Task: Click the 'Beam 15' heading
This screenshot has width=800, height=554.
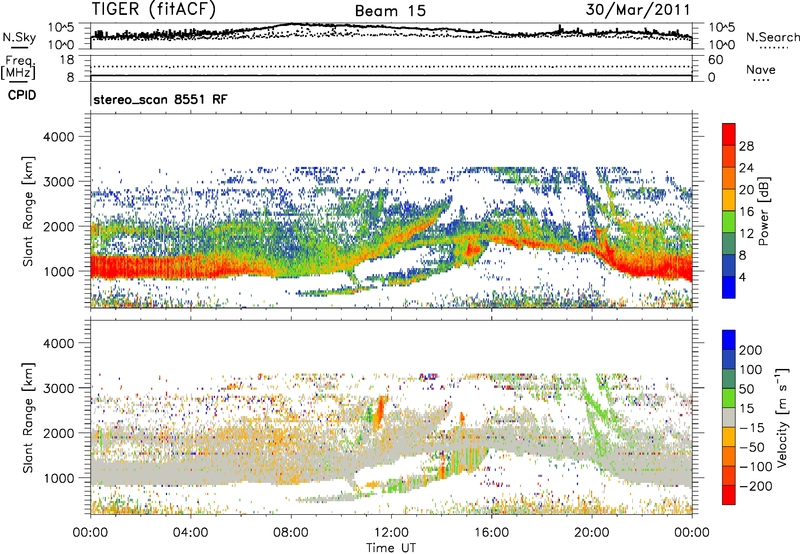Action: coord(390,11)
